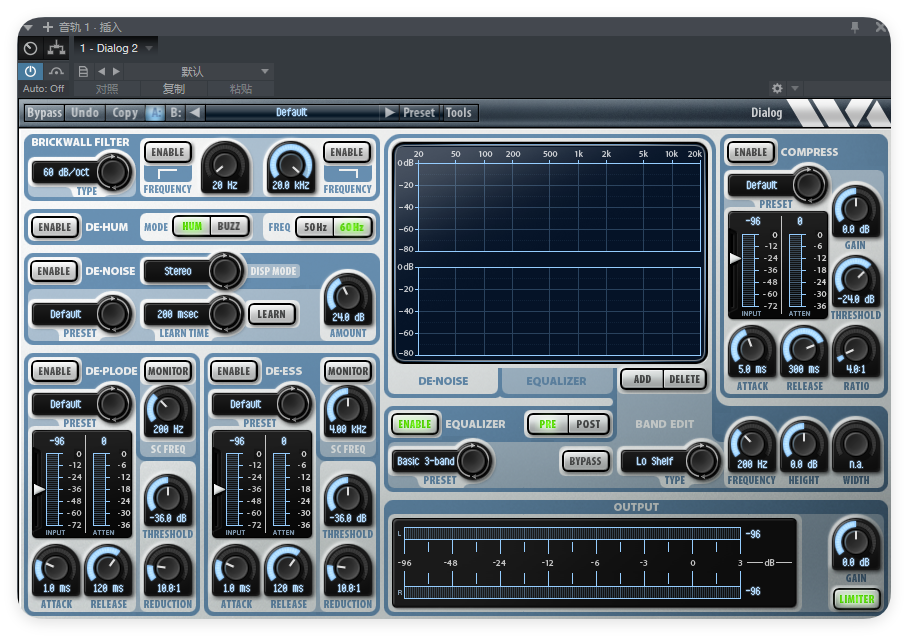Enable the Compress module
908x636 pixels.
point(750,152)
